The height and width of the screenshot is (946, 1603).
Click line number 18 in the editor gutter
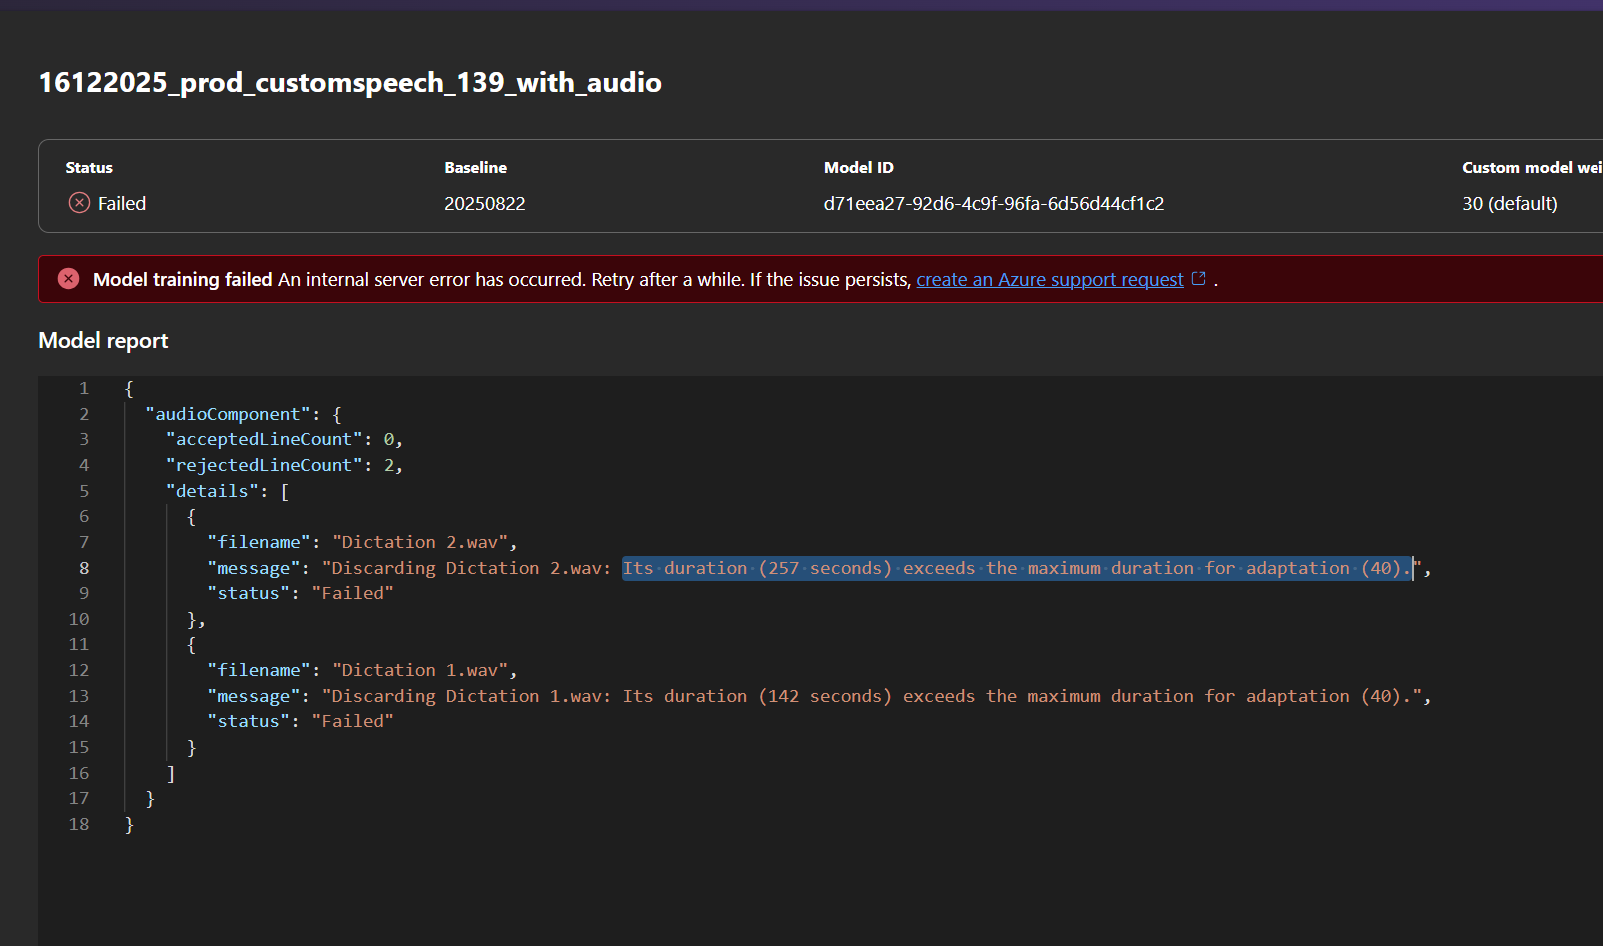pos(79,824)
